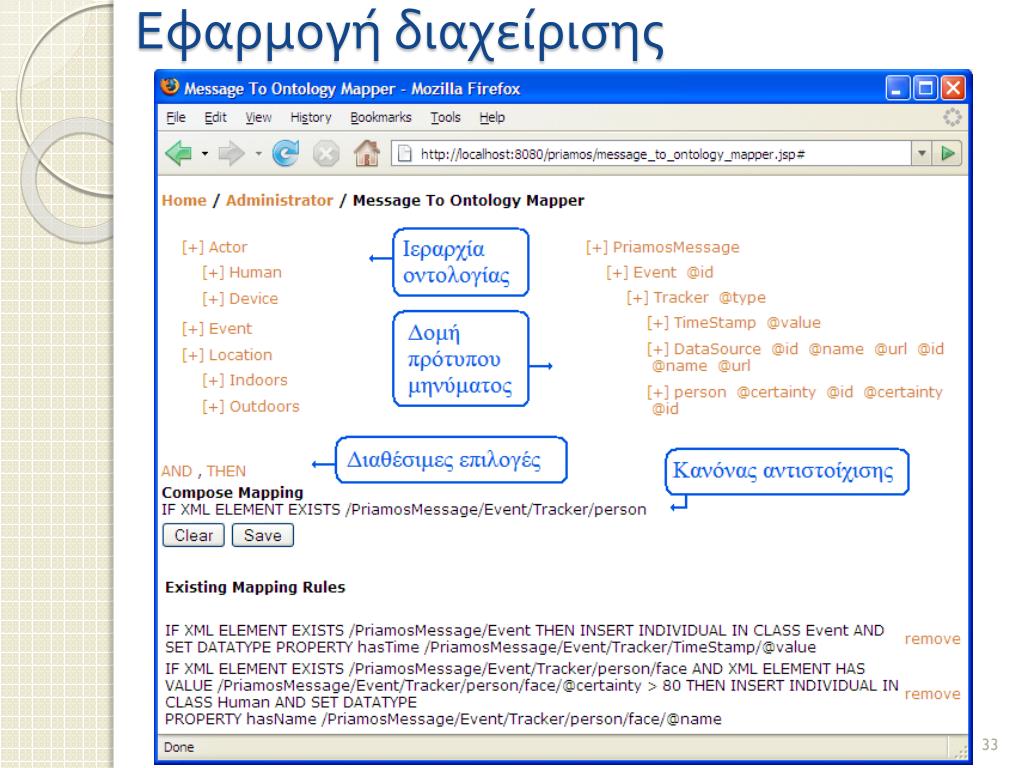Click the 'Existing Mapping Rules' heading
The height and width of the screenshot is (768, 1024).
click(255, 587)
